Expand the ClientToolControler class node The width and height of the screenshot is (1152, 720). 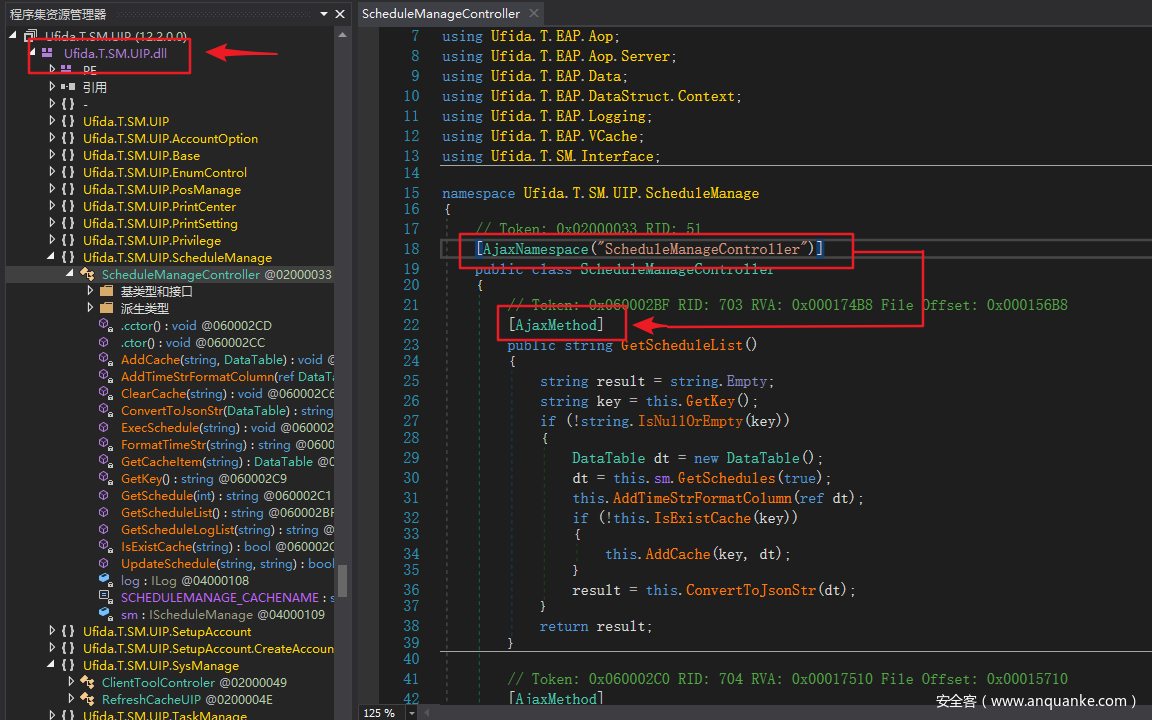coord(70,683)
